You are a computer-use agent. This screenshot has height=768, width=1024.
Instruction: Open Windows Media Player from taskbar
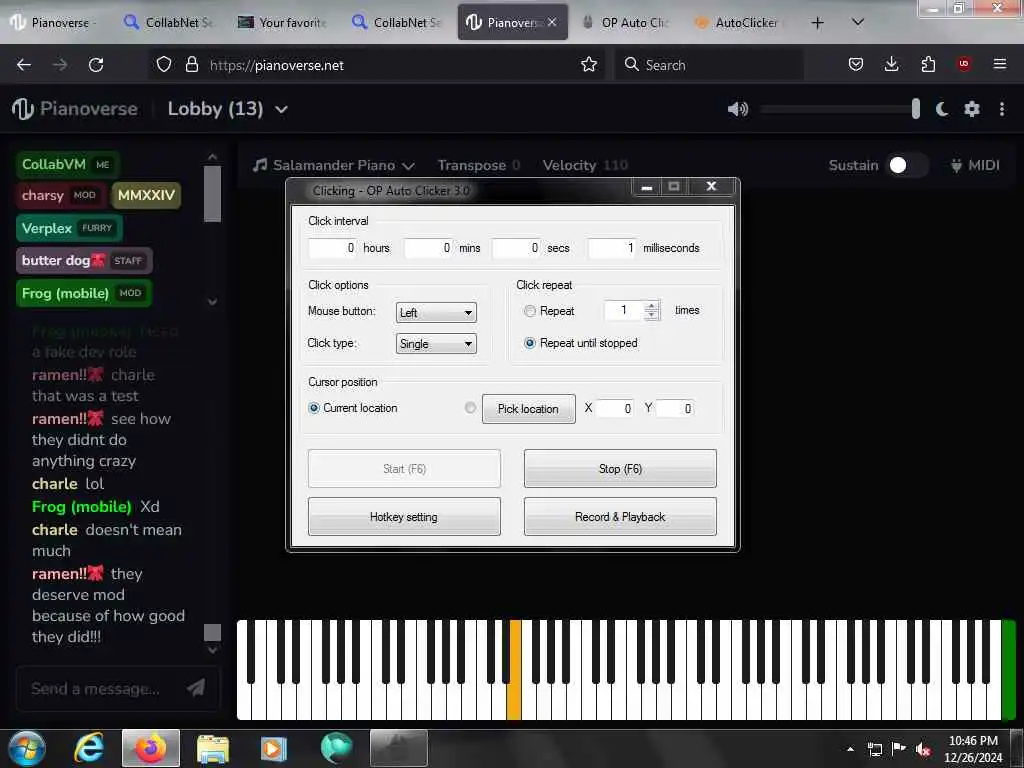click(x=274, y=749)
